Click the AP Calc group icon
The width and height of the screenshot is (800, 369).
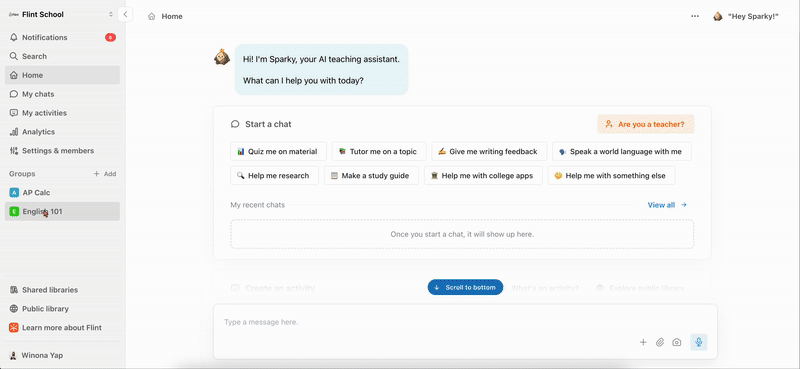[x=14, y=192]
